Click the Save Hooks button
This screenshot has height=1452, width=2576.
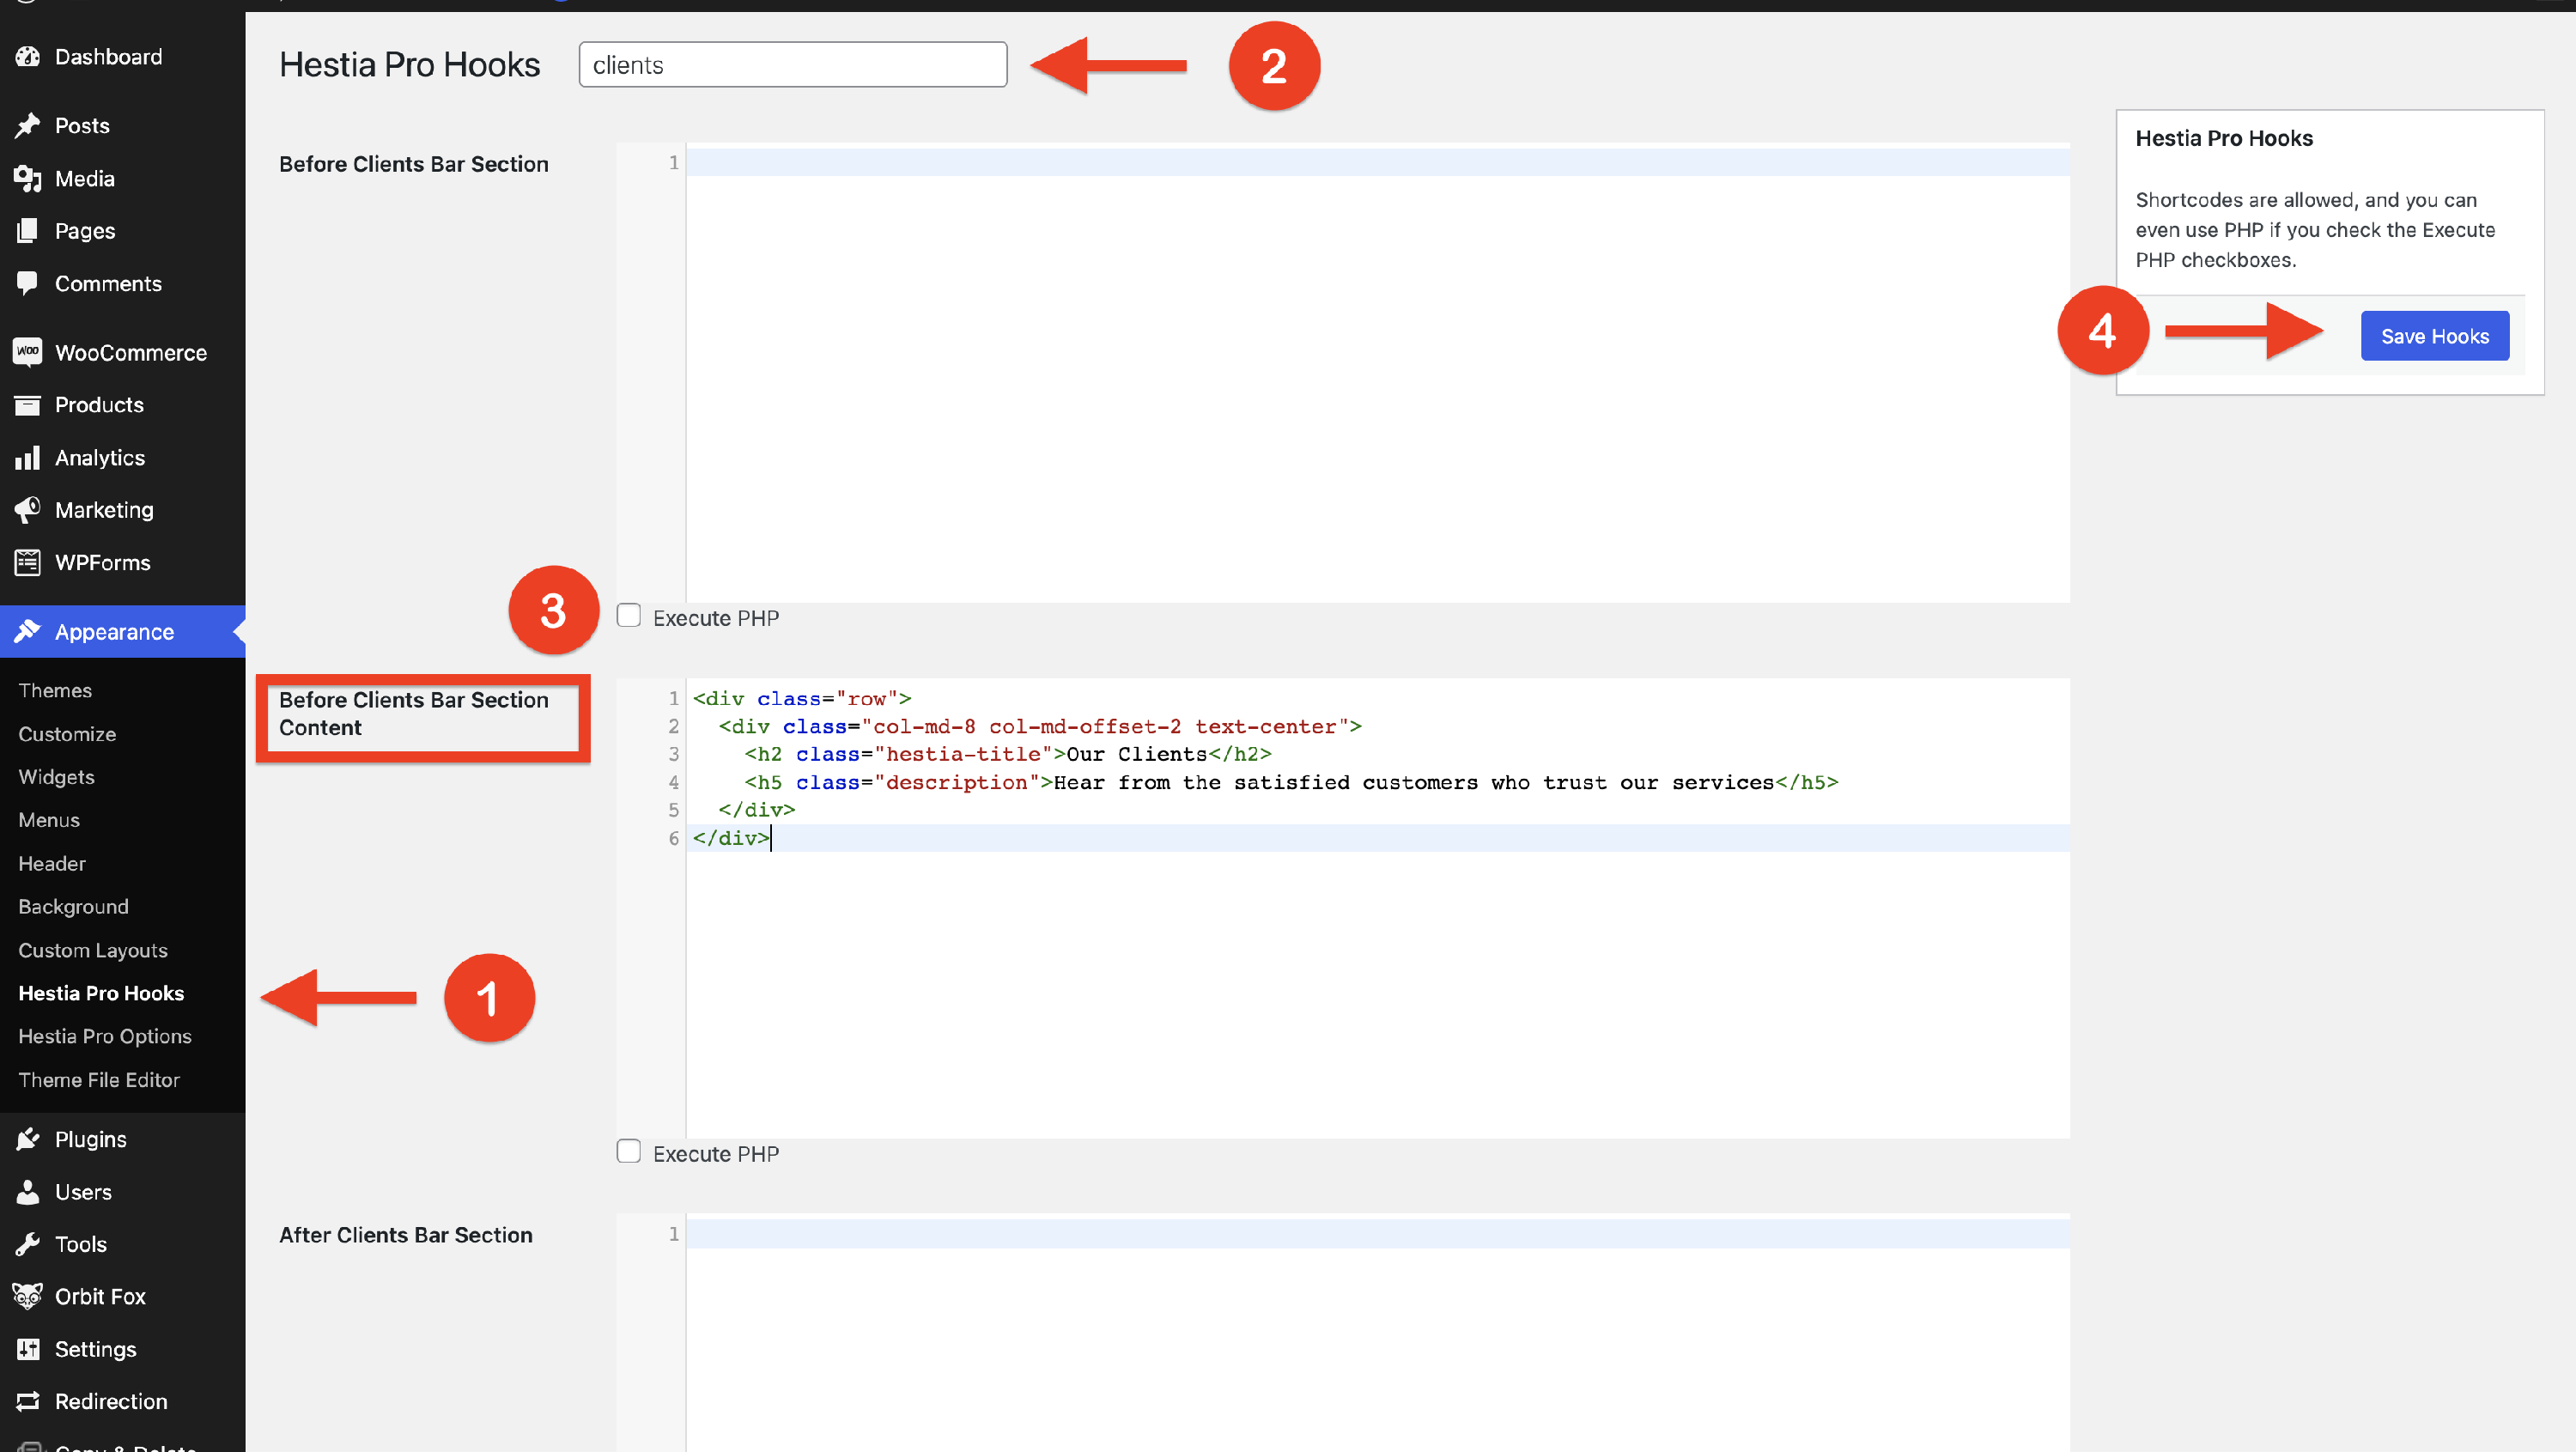tap(2434, 336)
